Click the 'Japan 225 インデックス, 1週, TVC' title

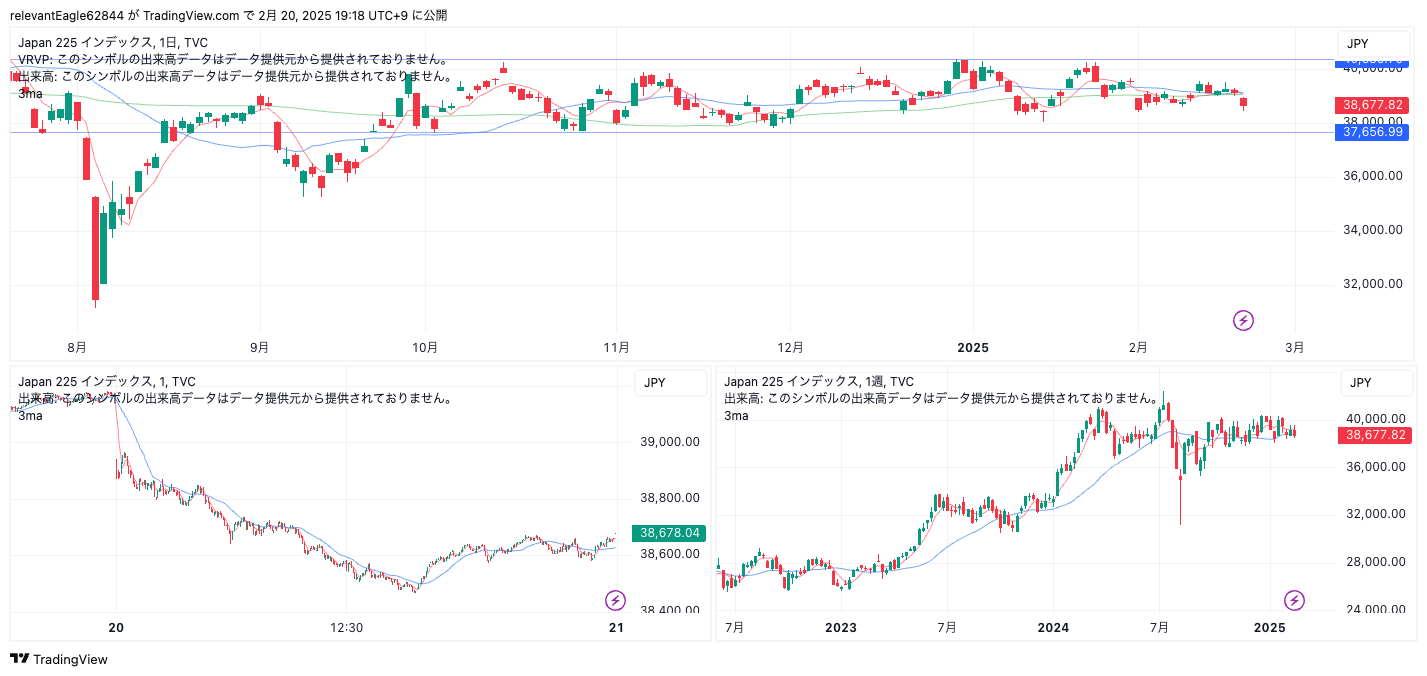click(818, 381)
